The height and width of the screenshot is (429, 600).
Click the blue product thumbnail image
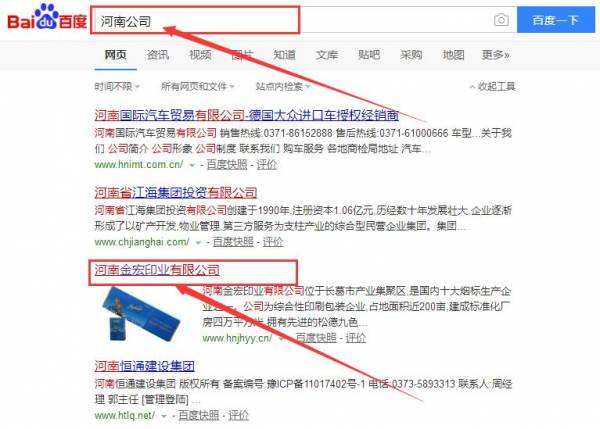click(x=141, y=315)
